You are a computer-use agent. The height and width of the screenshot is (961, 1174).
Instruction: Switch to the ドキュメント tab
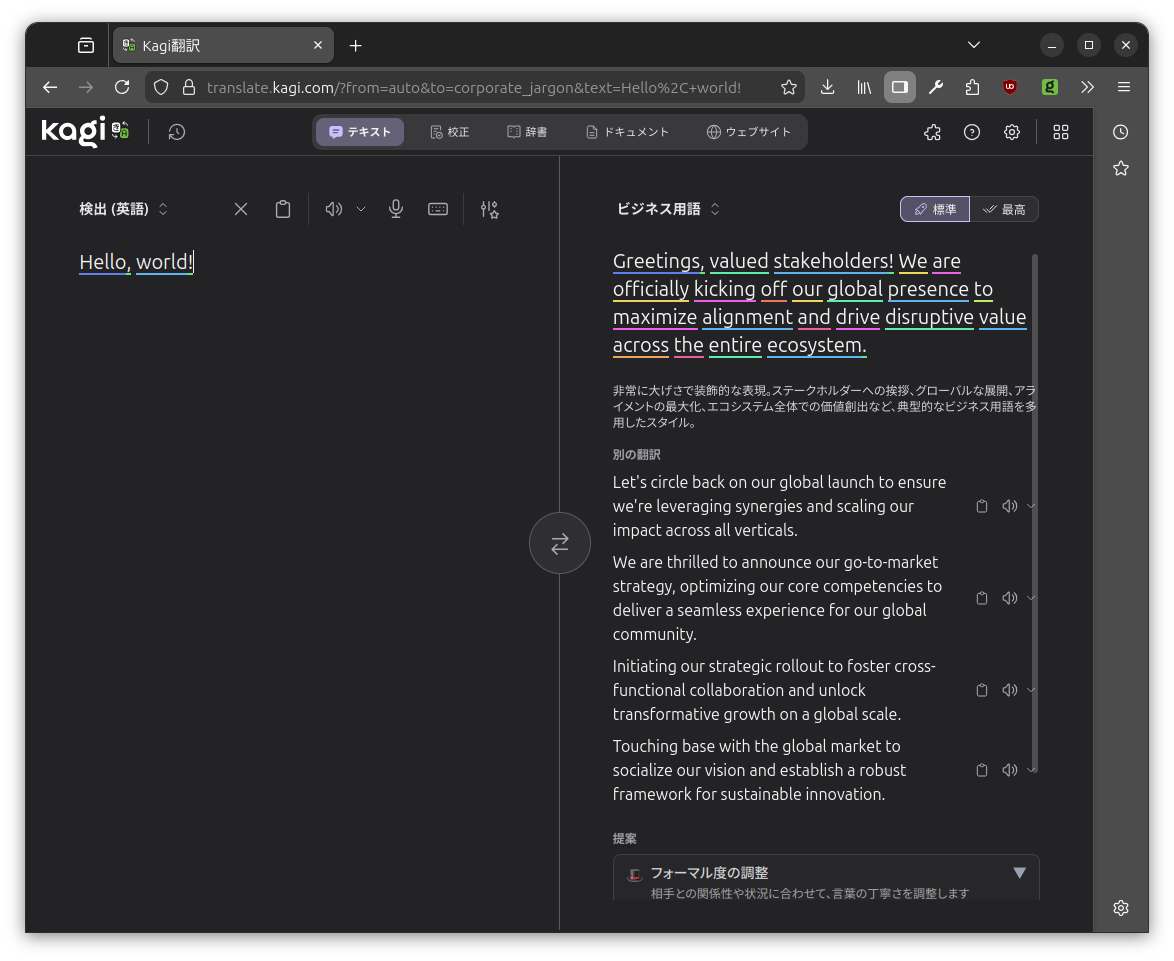tap(627, 132)
